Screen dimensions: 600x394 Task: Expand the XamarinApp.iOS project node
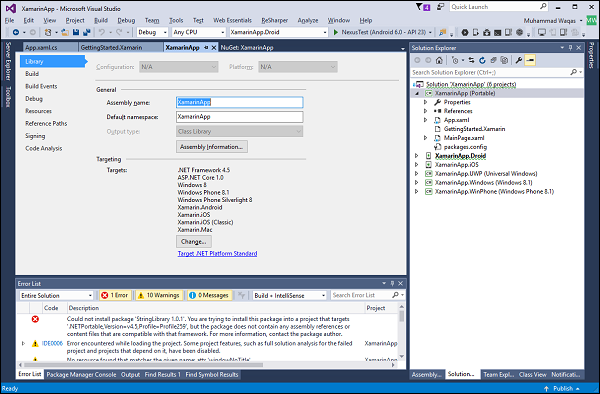pyautogui.click(x=417, y=165)
